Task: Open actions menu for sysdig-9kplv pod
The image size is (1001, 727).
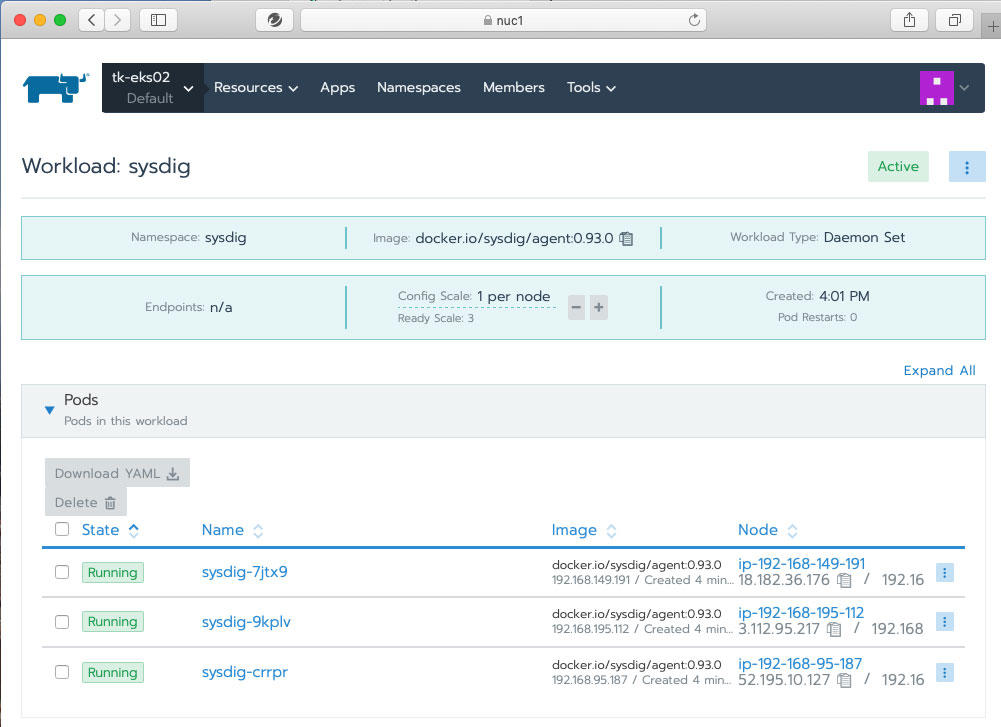Action: tap(945, 622)
